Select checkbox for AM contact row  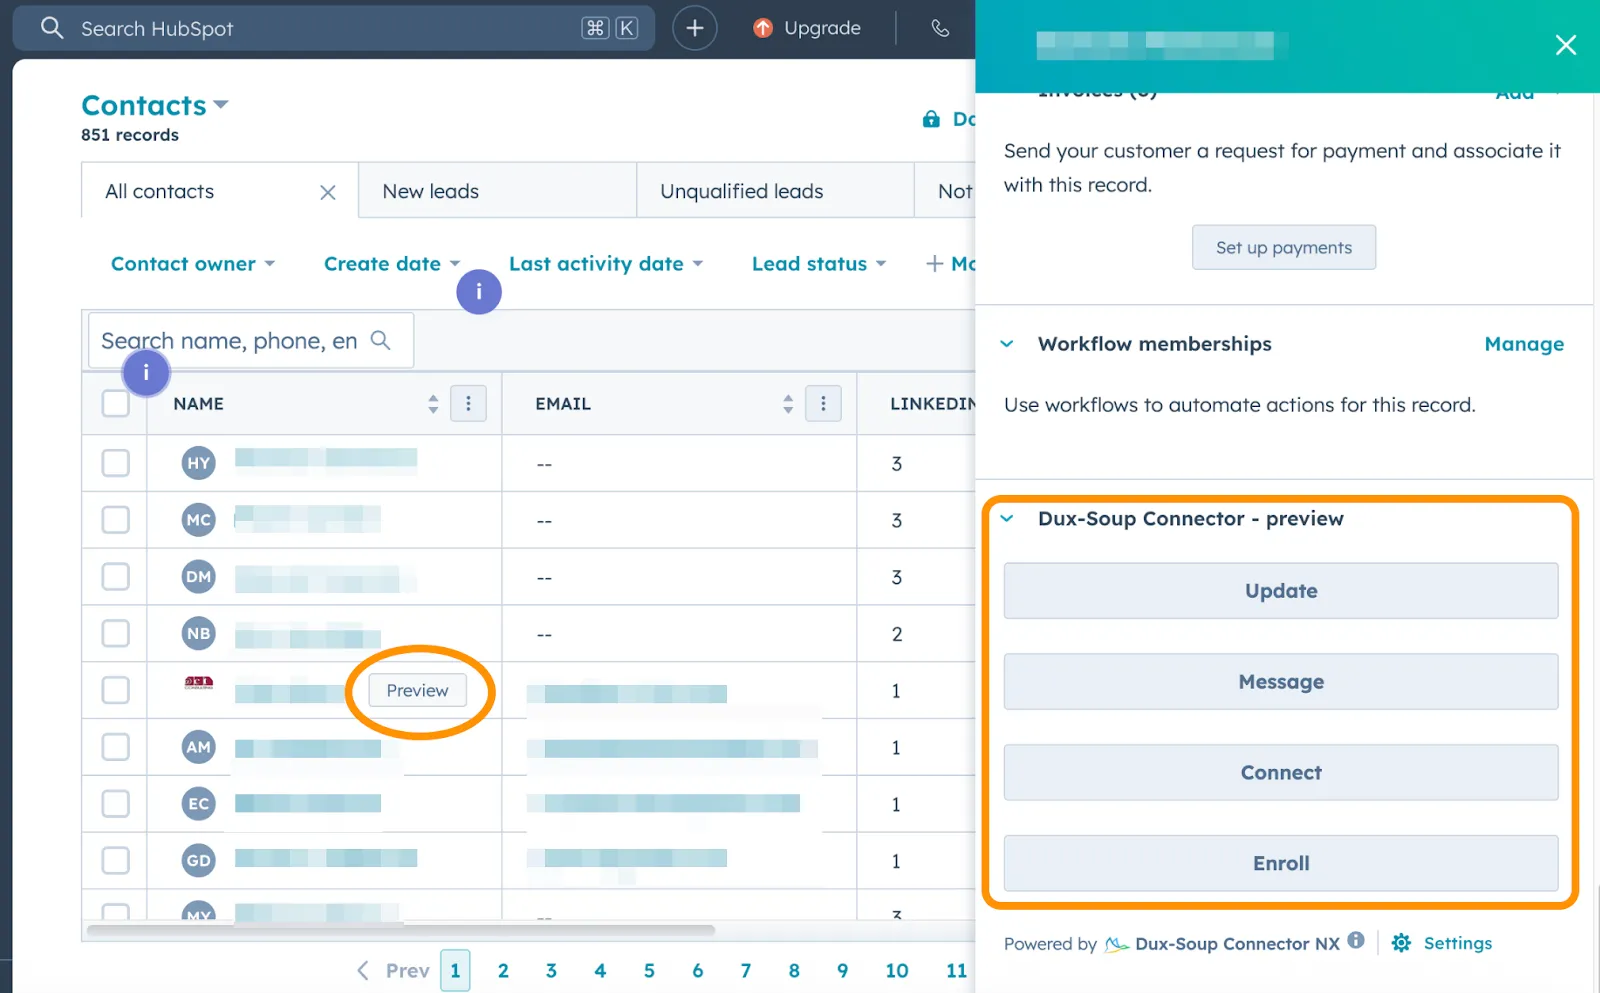[x=116, y=747]
